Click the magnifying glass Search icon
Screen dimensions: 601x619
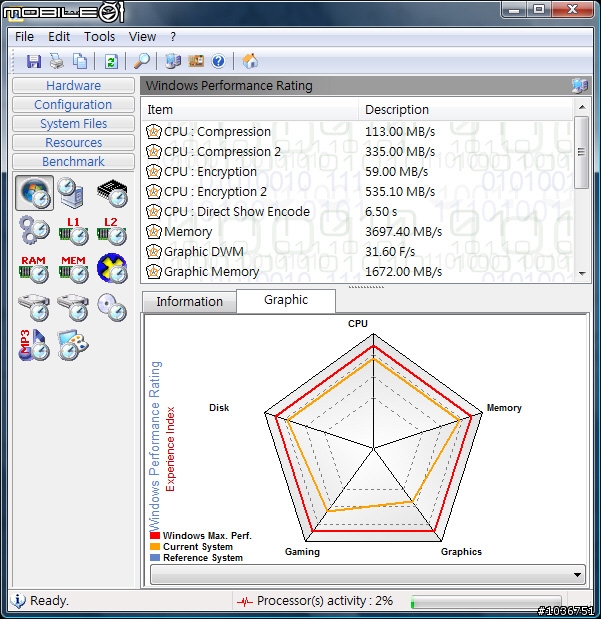(x=142, y=61)
